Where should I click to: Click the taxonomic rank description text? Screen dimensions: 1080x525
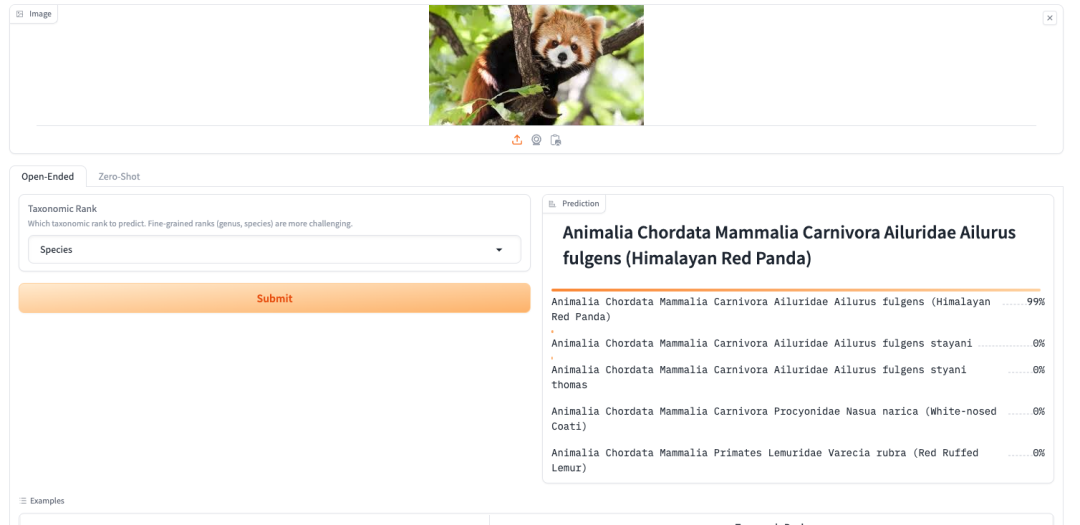[190, 223]
